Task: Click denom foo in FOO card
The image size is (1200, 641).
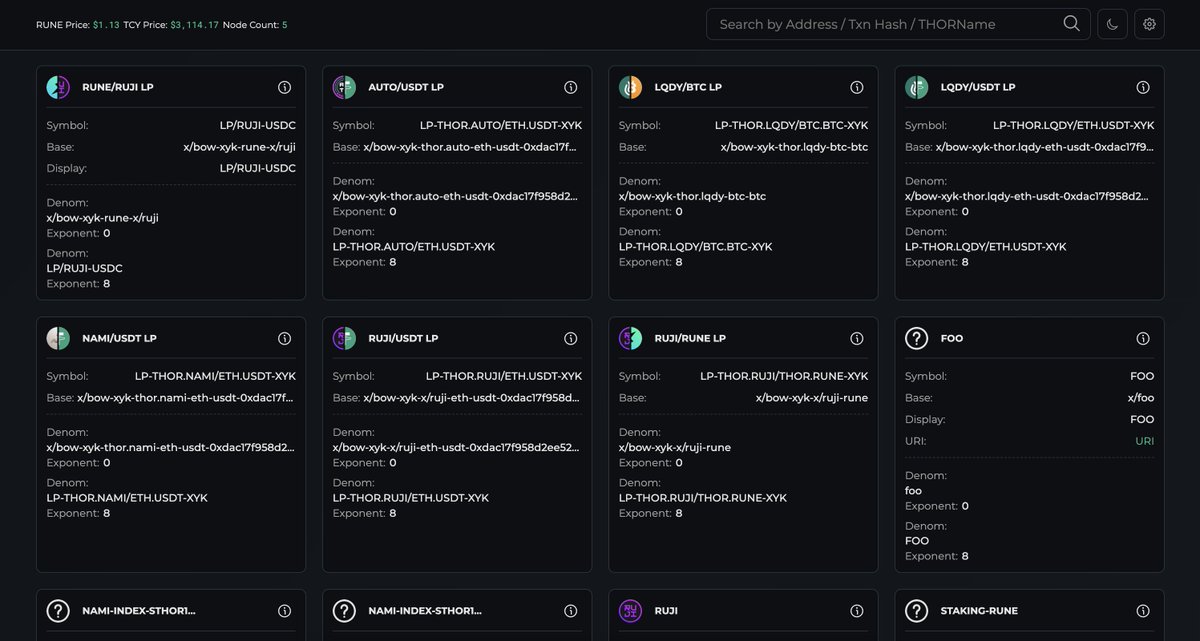Action: (913, 491)
